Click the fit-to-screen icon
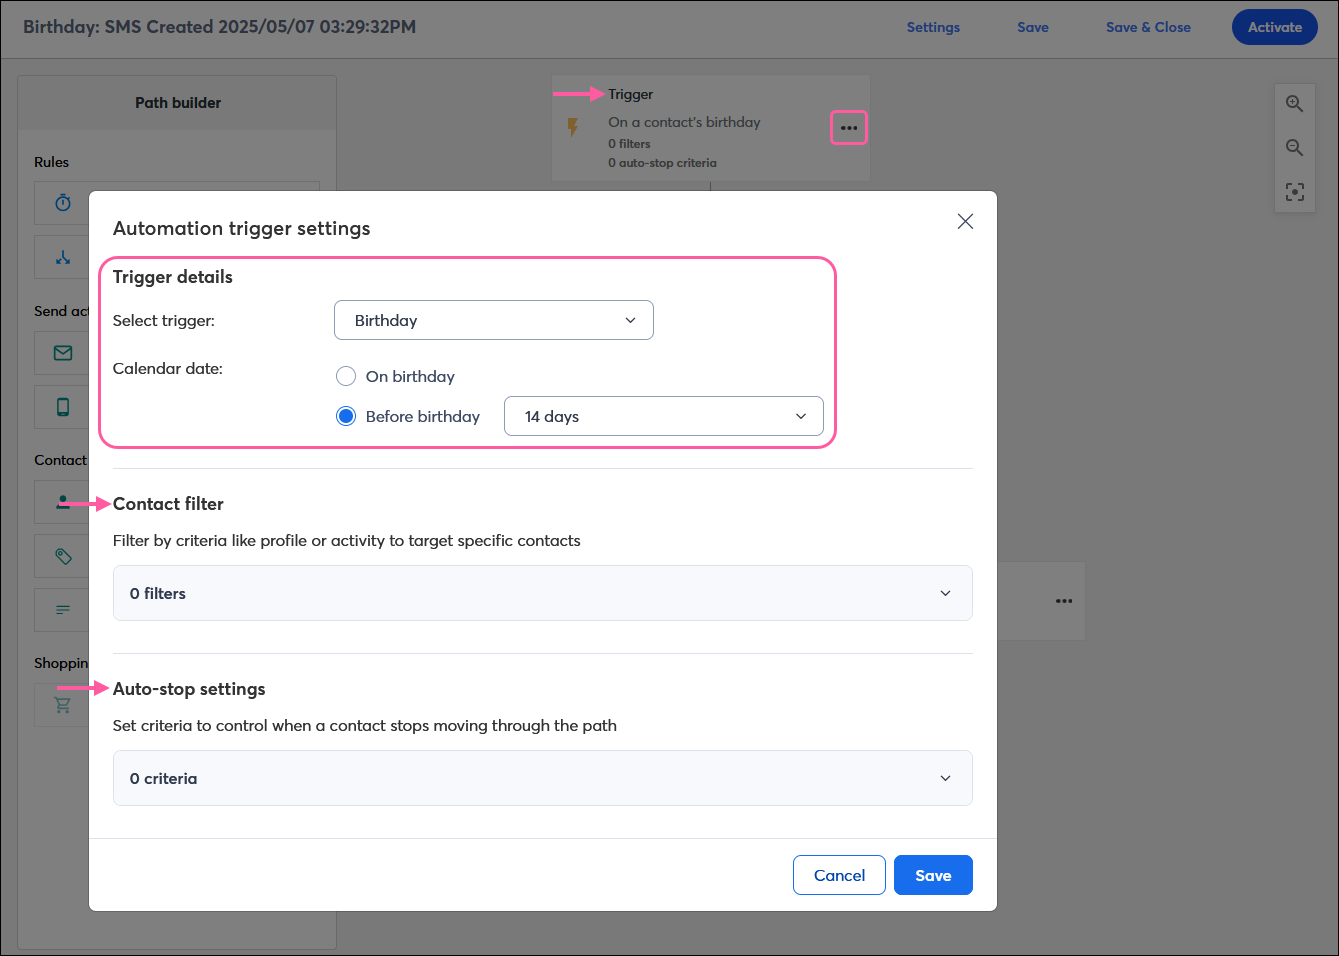Image resolution: width=1339 pixels, height=956 pixels. [1294, 192]
